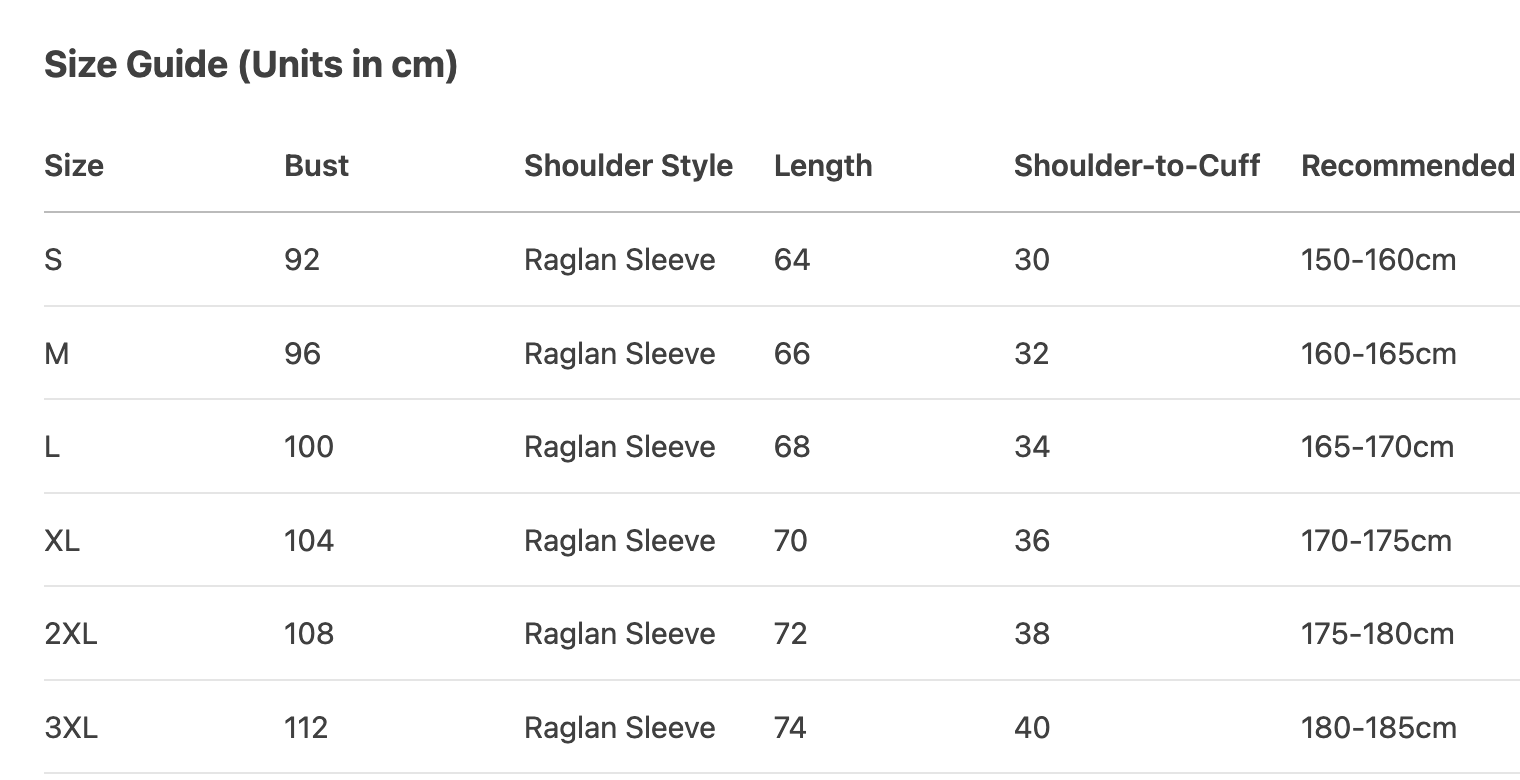Select the Recommended column header
Screen dimensions: 1520x780
point(1407,165)
